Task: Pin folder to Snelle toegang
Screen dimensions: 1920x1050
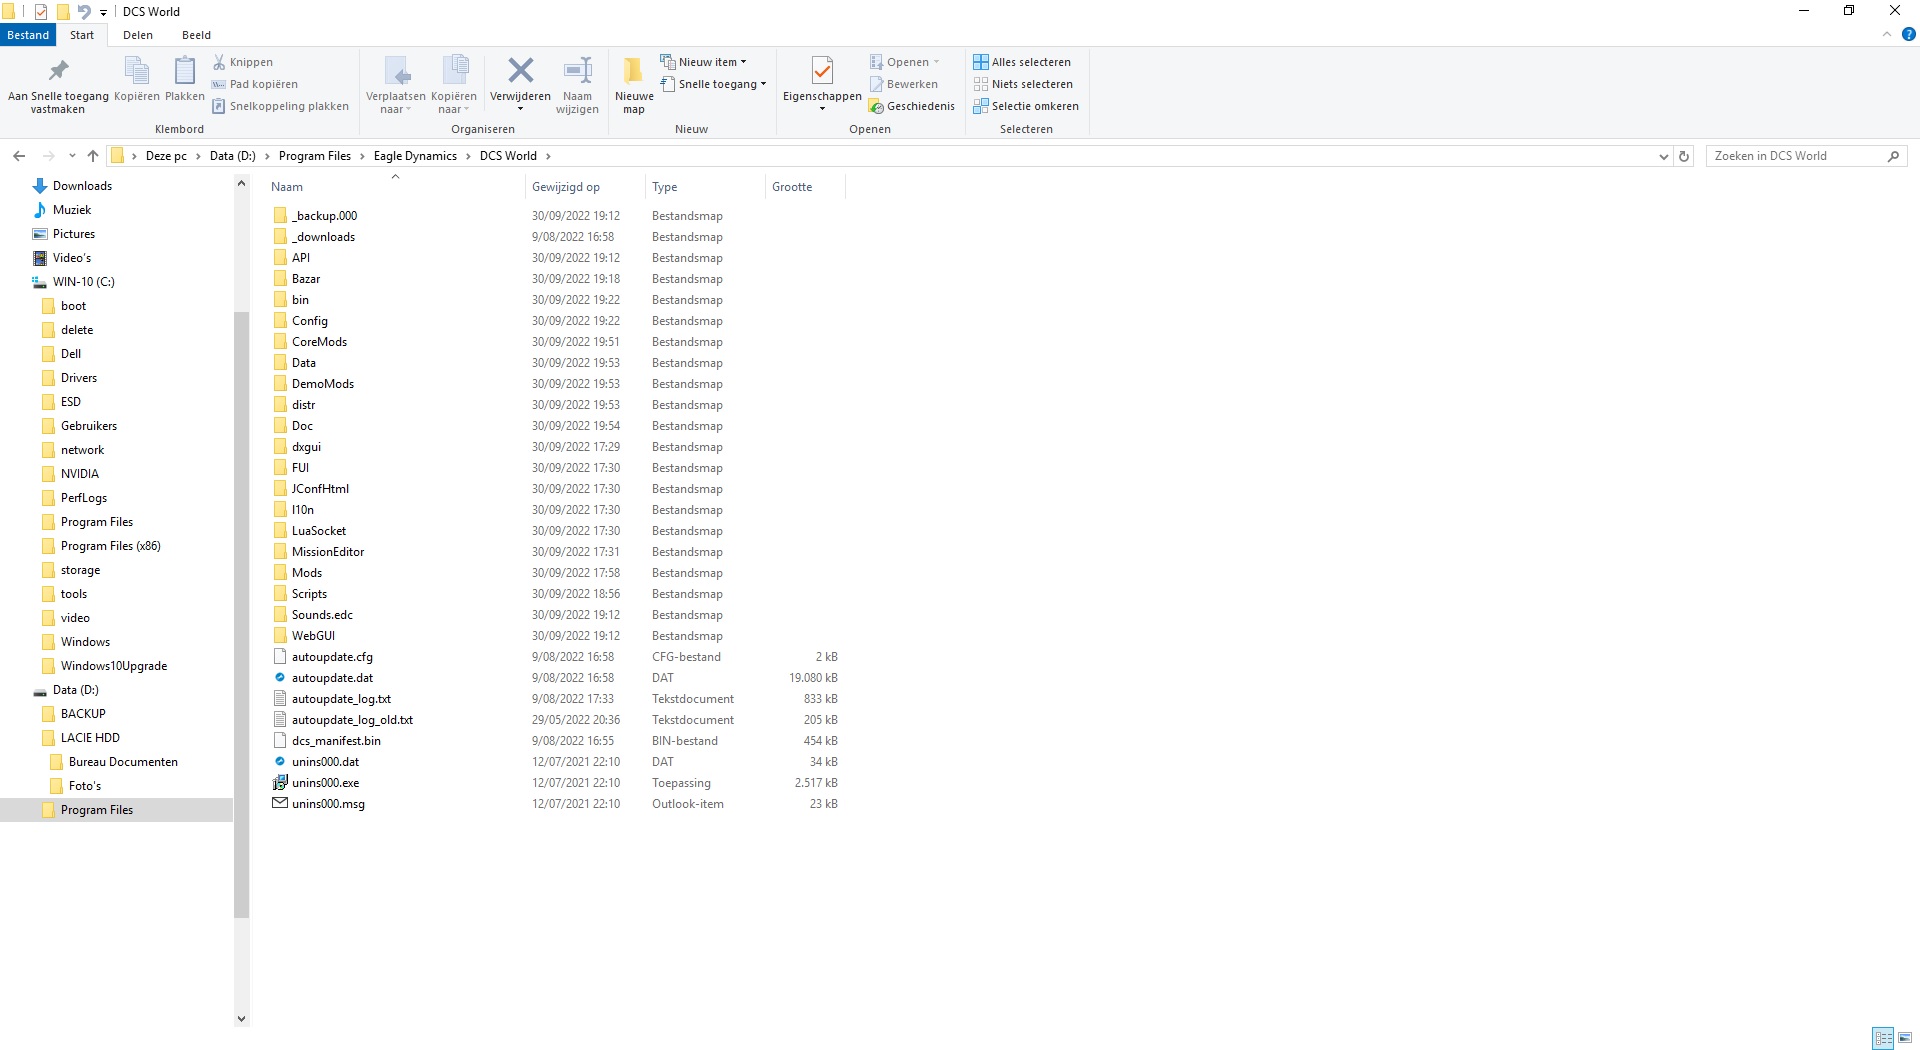Action: point(58,84)
